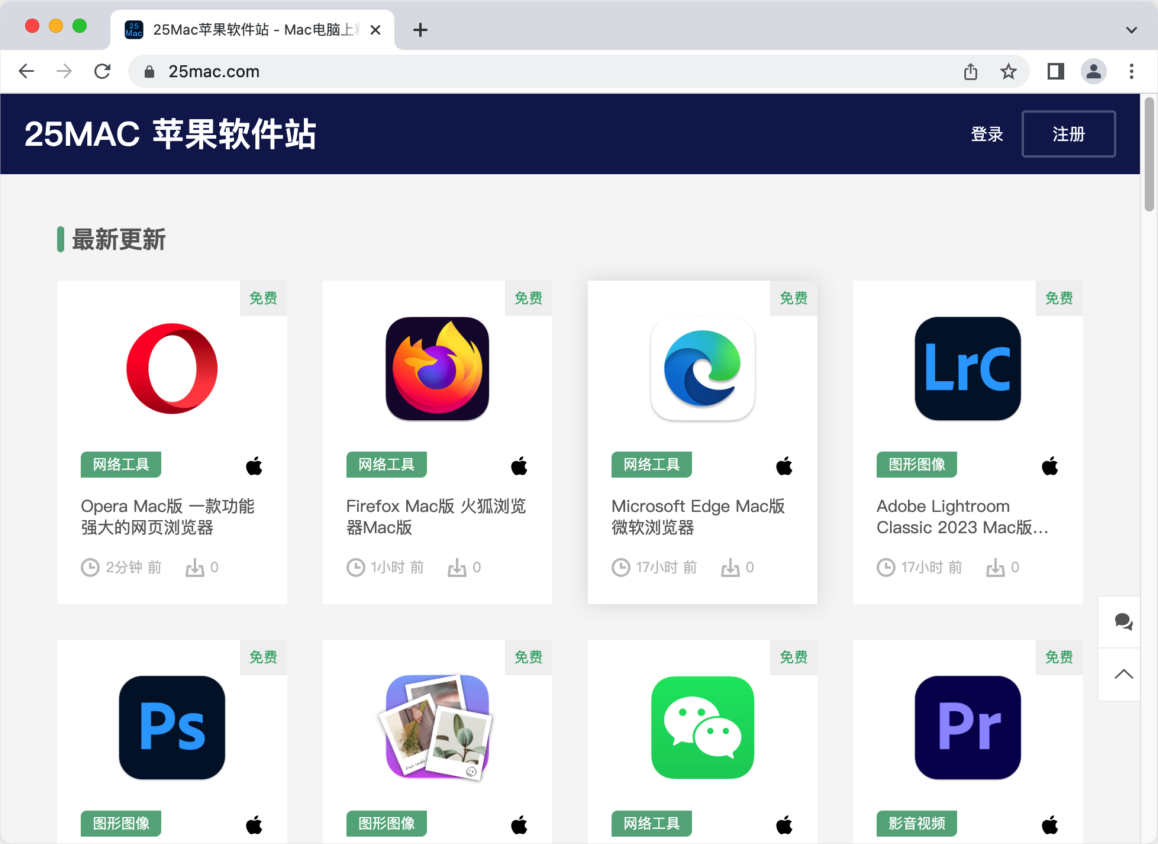The image size is (1158, 844).
Task: Click the 免费 badge on Lightroom card
Action: [1059, 298]
